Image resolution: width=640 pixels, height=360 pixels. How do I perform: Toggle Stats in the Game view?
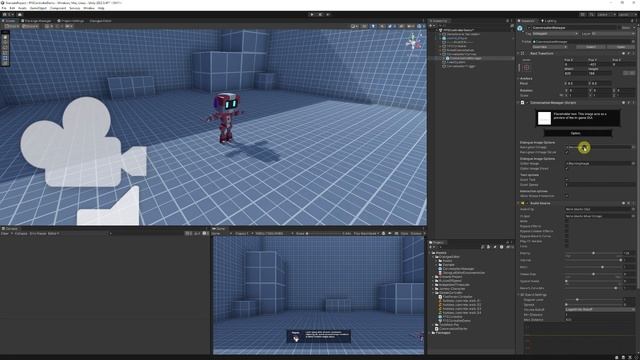point(404,233)
